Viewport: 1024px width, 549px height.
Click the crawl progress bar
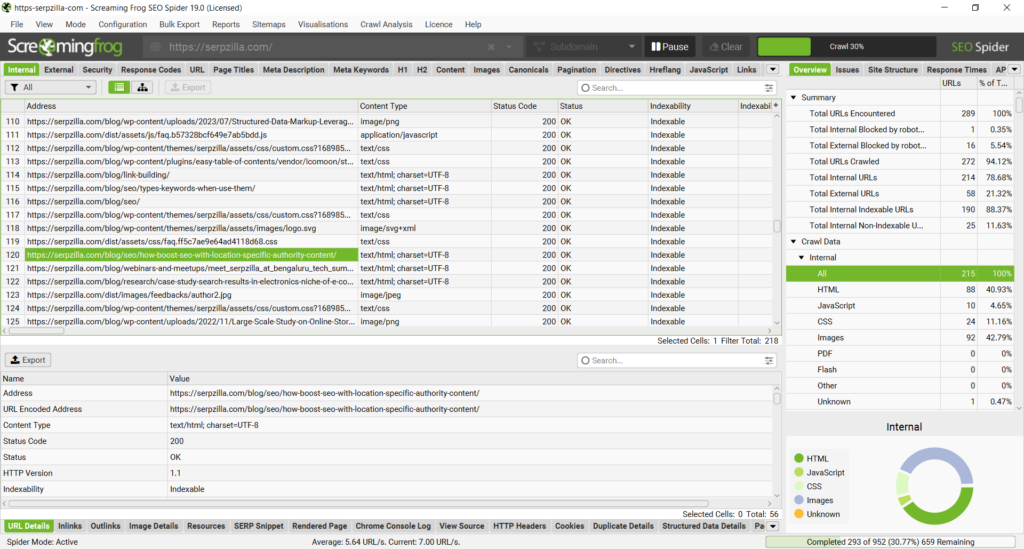847,47
